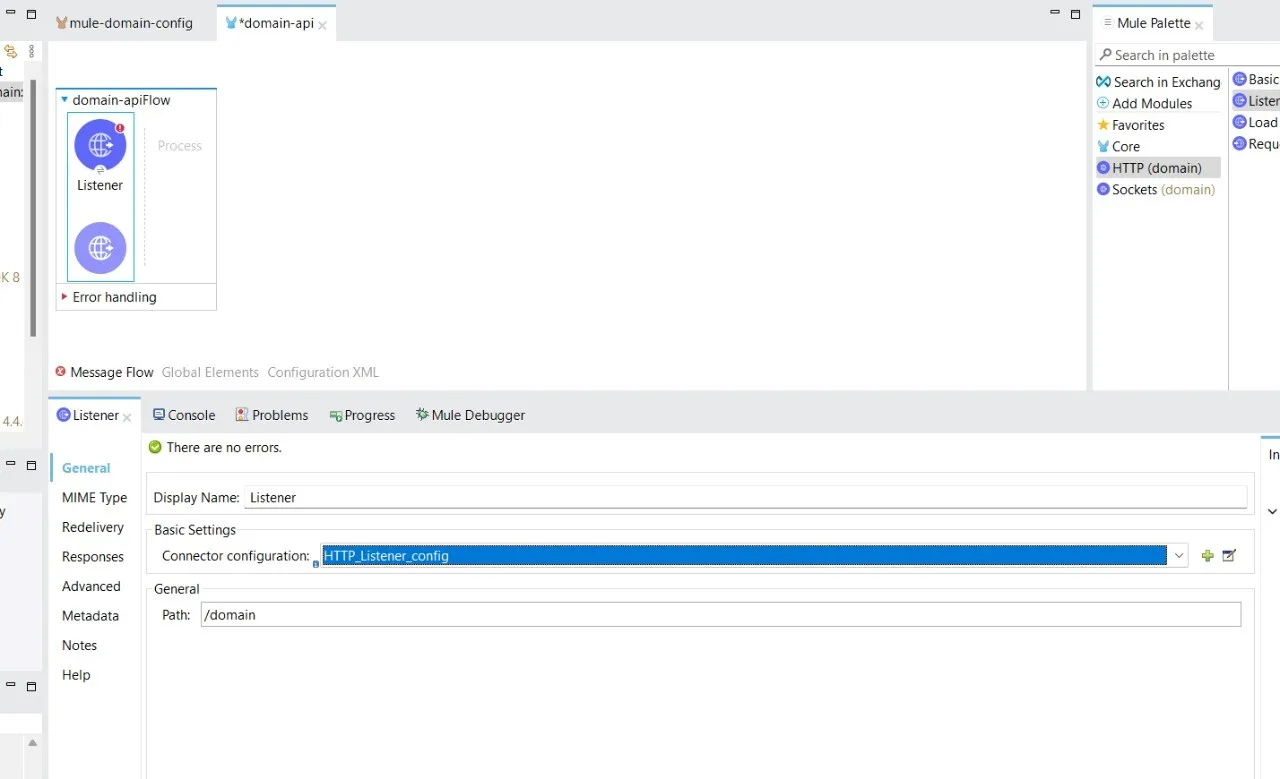This screenshot has height=779, width=1280.
Task: Select the Core module in the palette
Action: [x=1118, y=146]
